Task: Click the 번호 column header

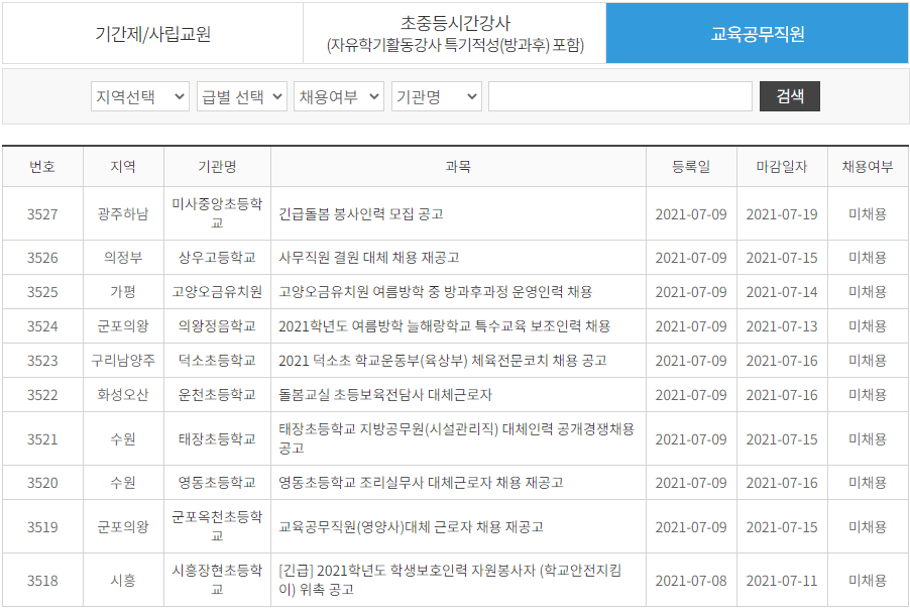Action: click(43, 168)
